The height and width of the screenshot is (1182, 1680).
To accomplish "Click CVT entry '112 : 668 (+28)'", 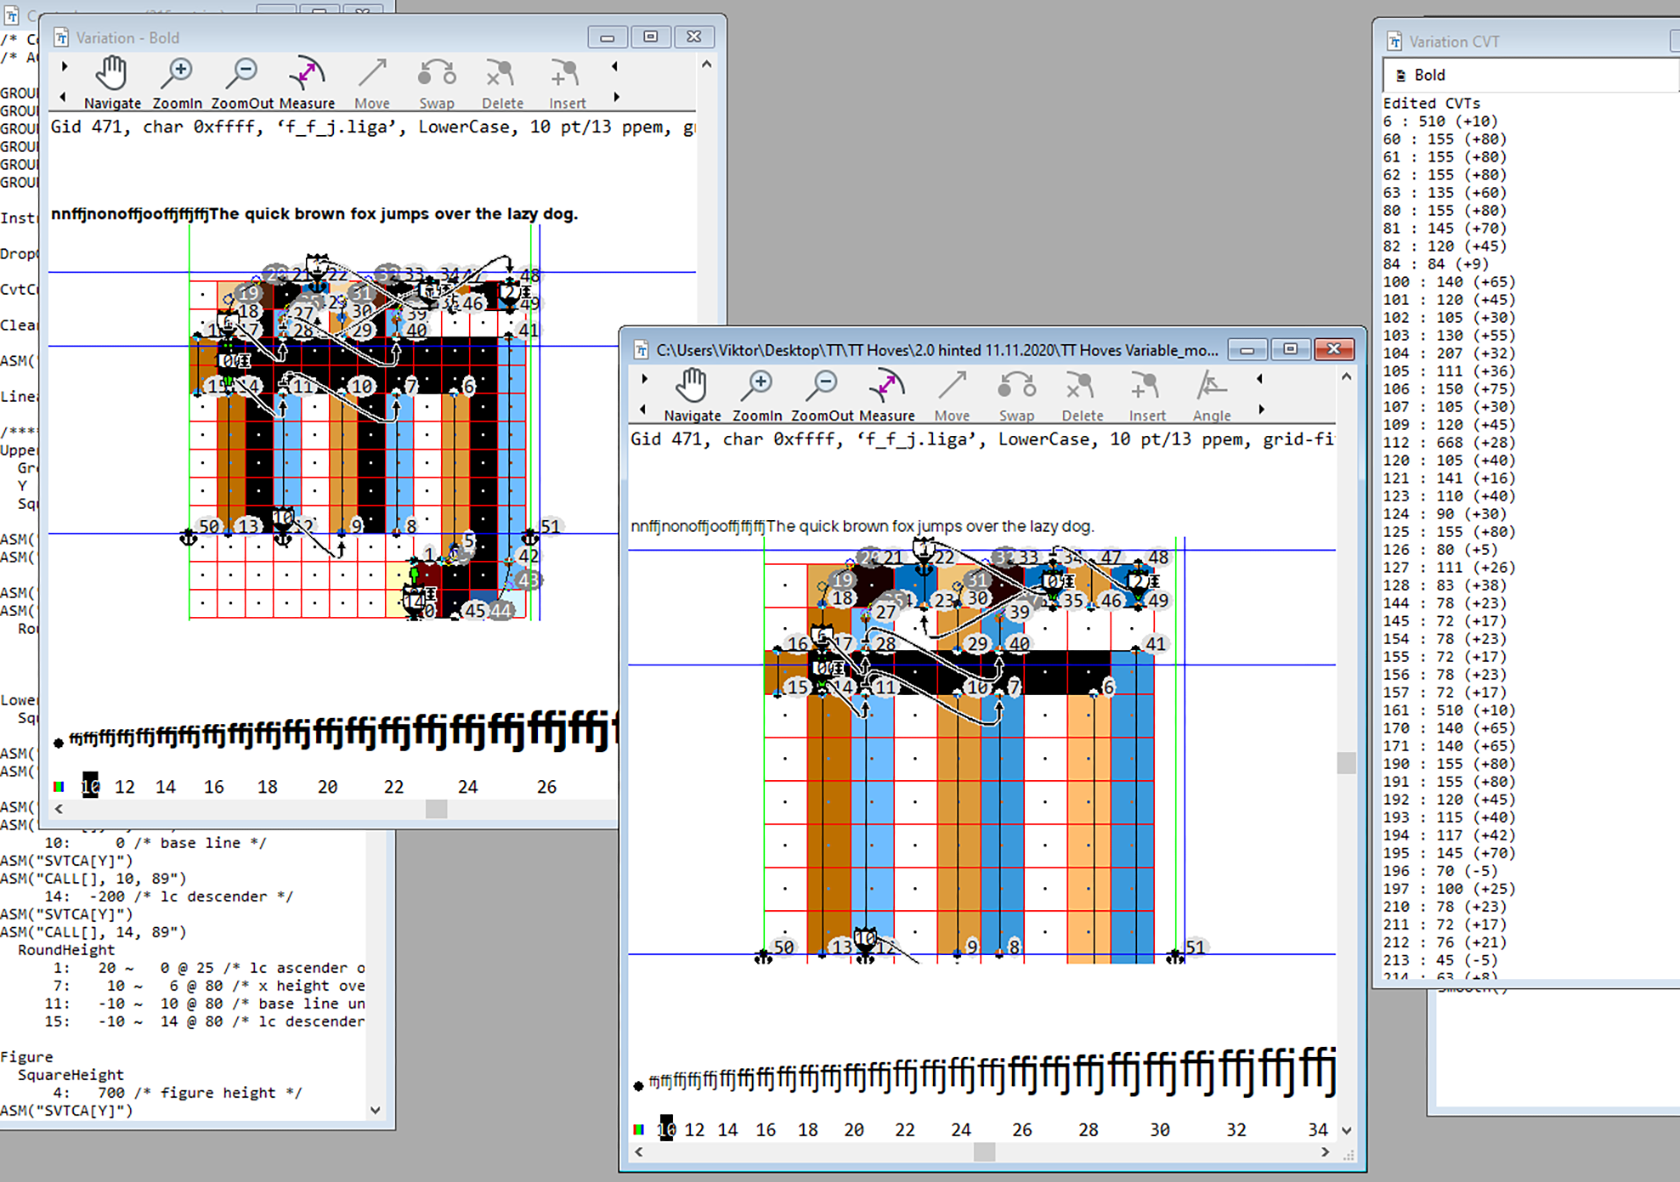I will pos(1449,442).
